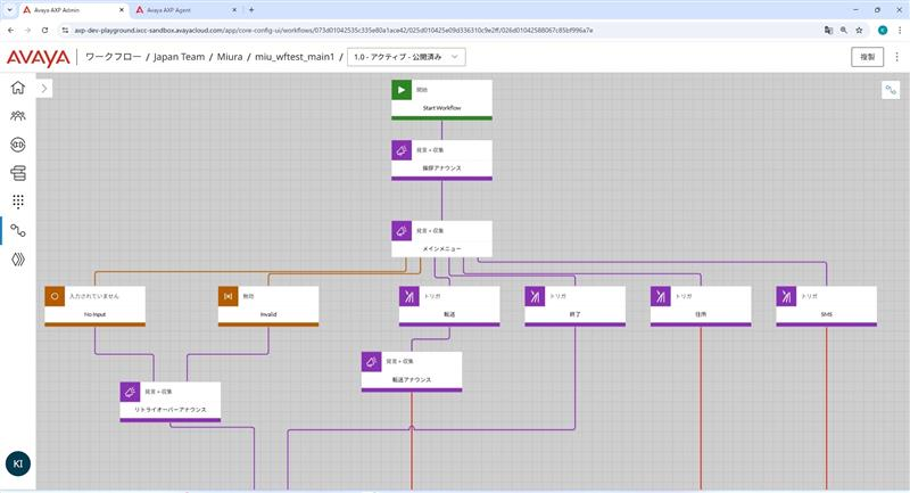Click the purple icon on 転送アナウンス node
910x493 pixels.
tap(371, 362)
